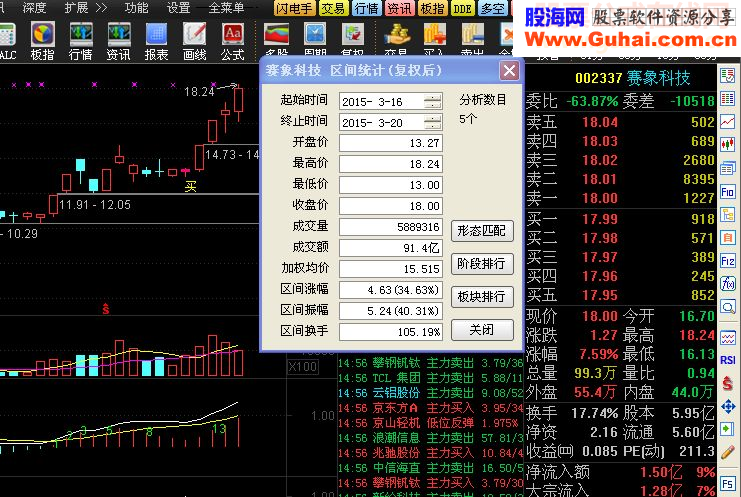Click the wavy-lines indicator icon in sidebar

point(728,337)
